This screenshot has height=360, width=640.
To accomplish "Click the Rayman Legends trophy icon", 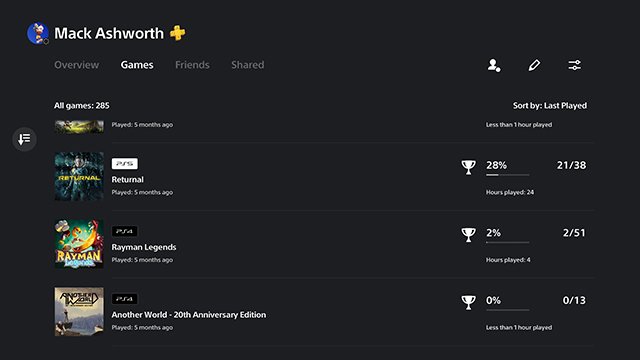I will (469, 235).
